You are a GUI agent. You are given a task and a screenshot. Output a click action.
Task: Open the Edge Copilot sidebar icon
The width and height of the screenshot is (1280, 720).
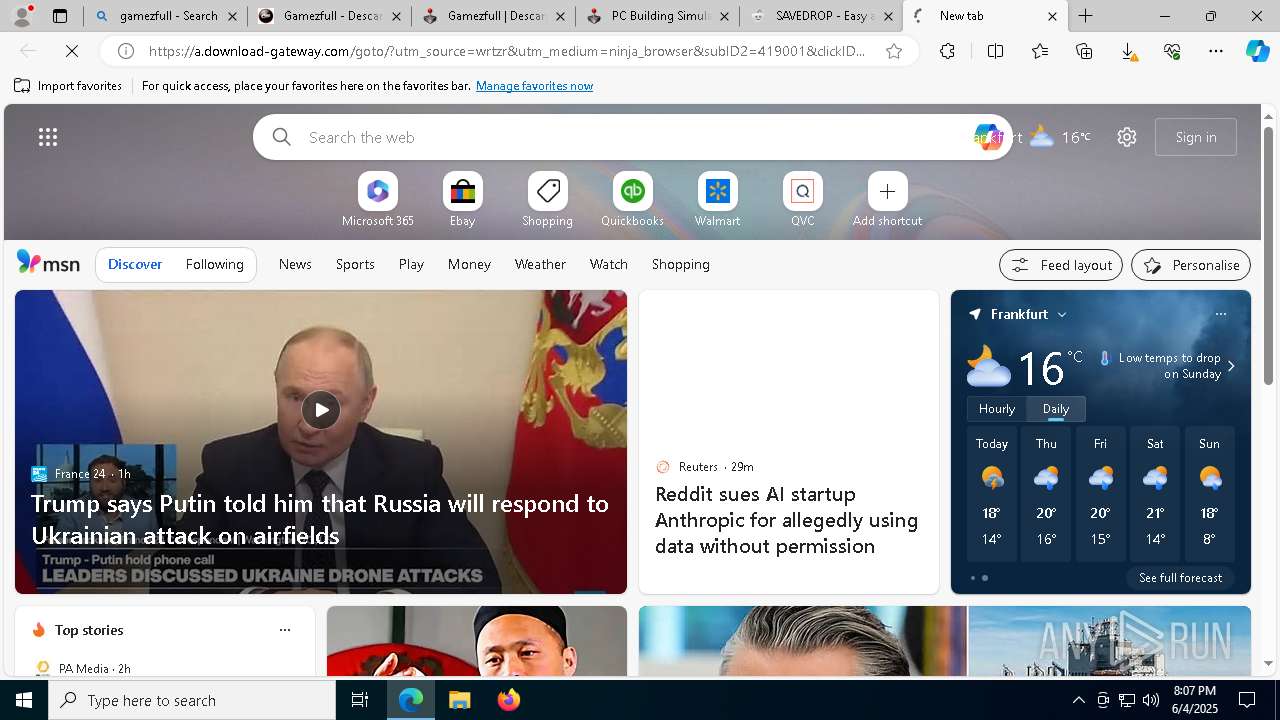point(1257,51)
